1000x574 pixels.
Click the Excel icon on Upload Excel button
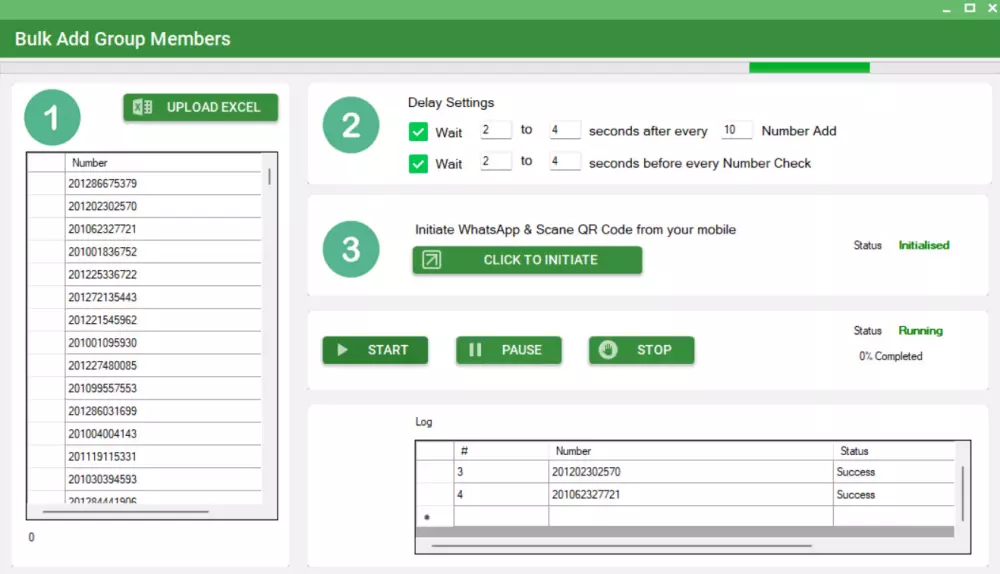142,107
